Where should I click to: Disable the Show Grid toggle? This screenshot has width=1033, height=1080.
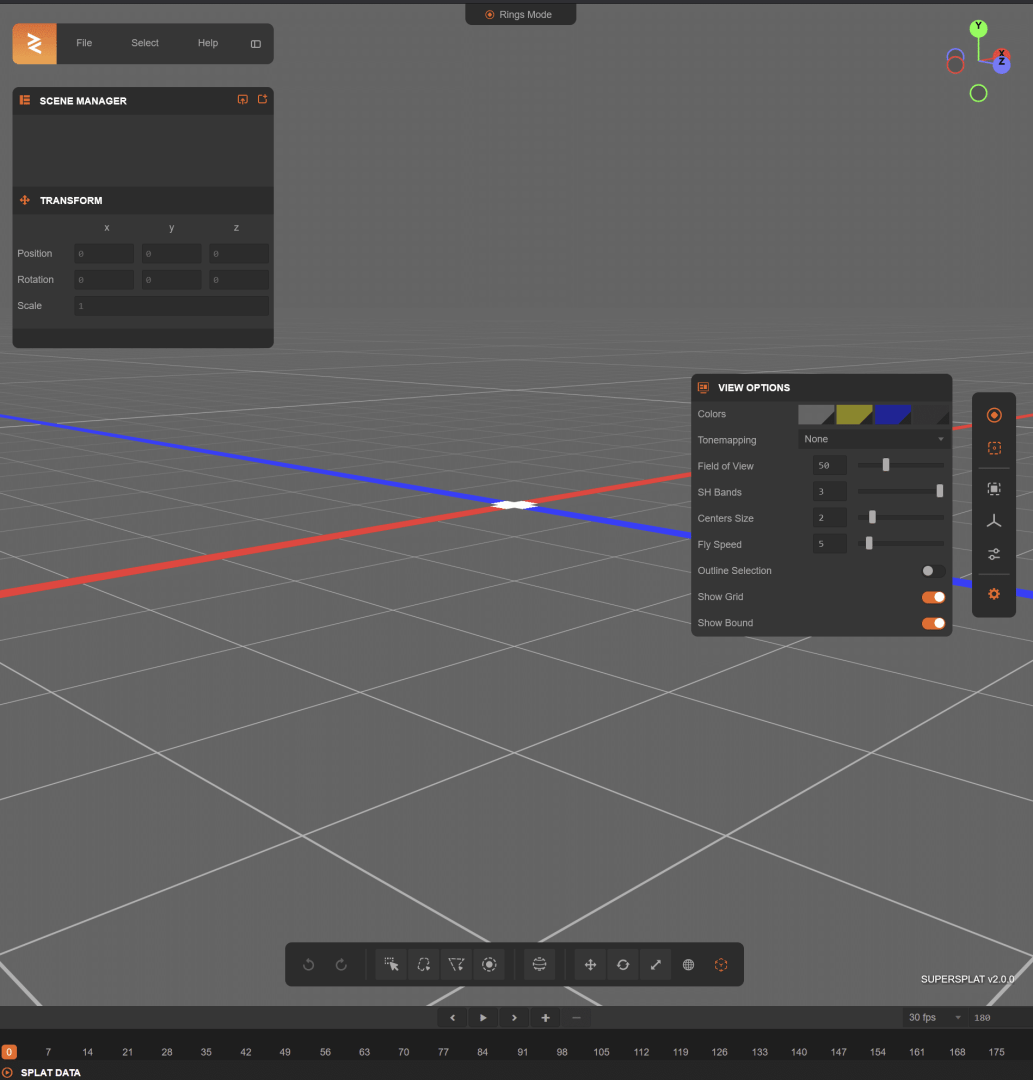[x=932, y=596]
